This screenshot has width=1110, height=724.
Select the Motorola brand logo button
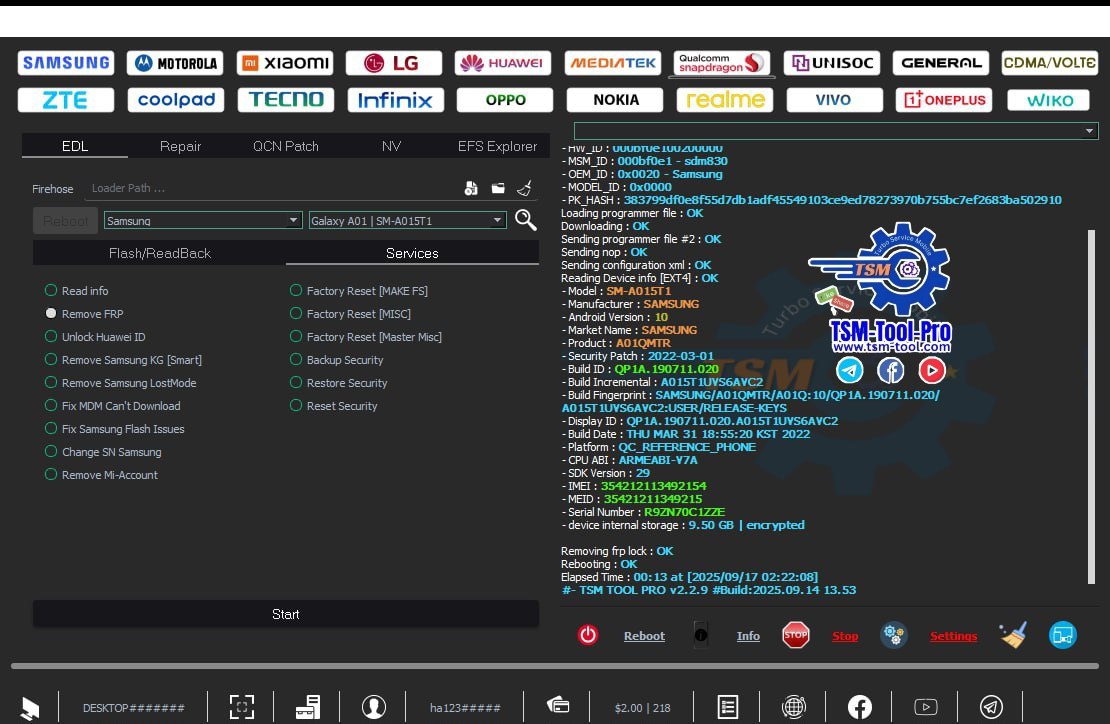click(x=175, y=63)
